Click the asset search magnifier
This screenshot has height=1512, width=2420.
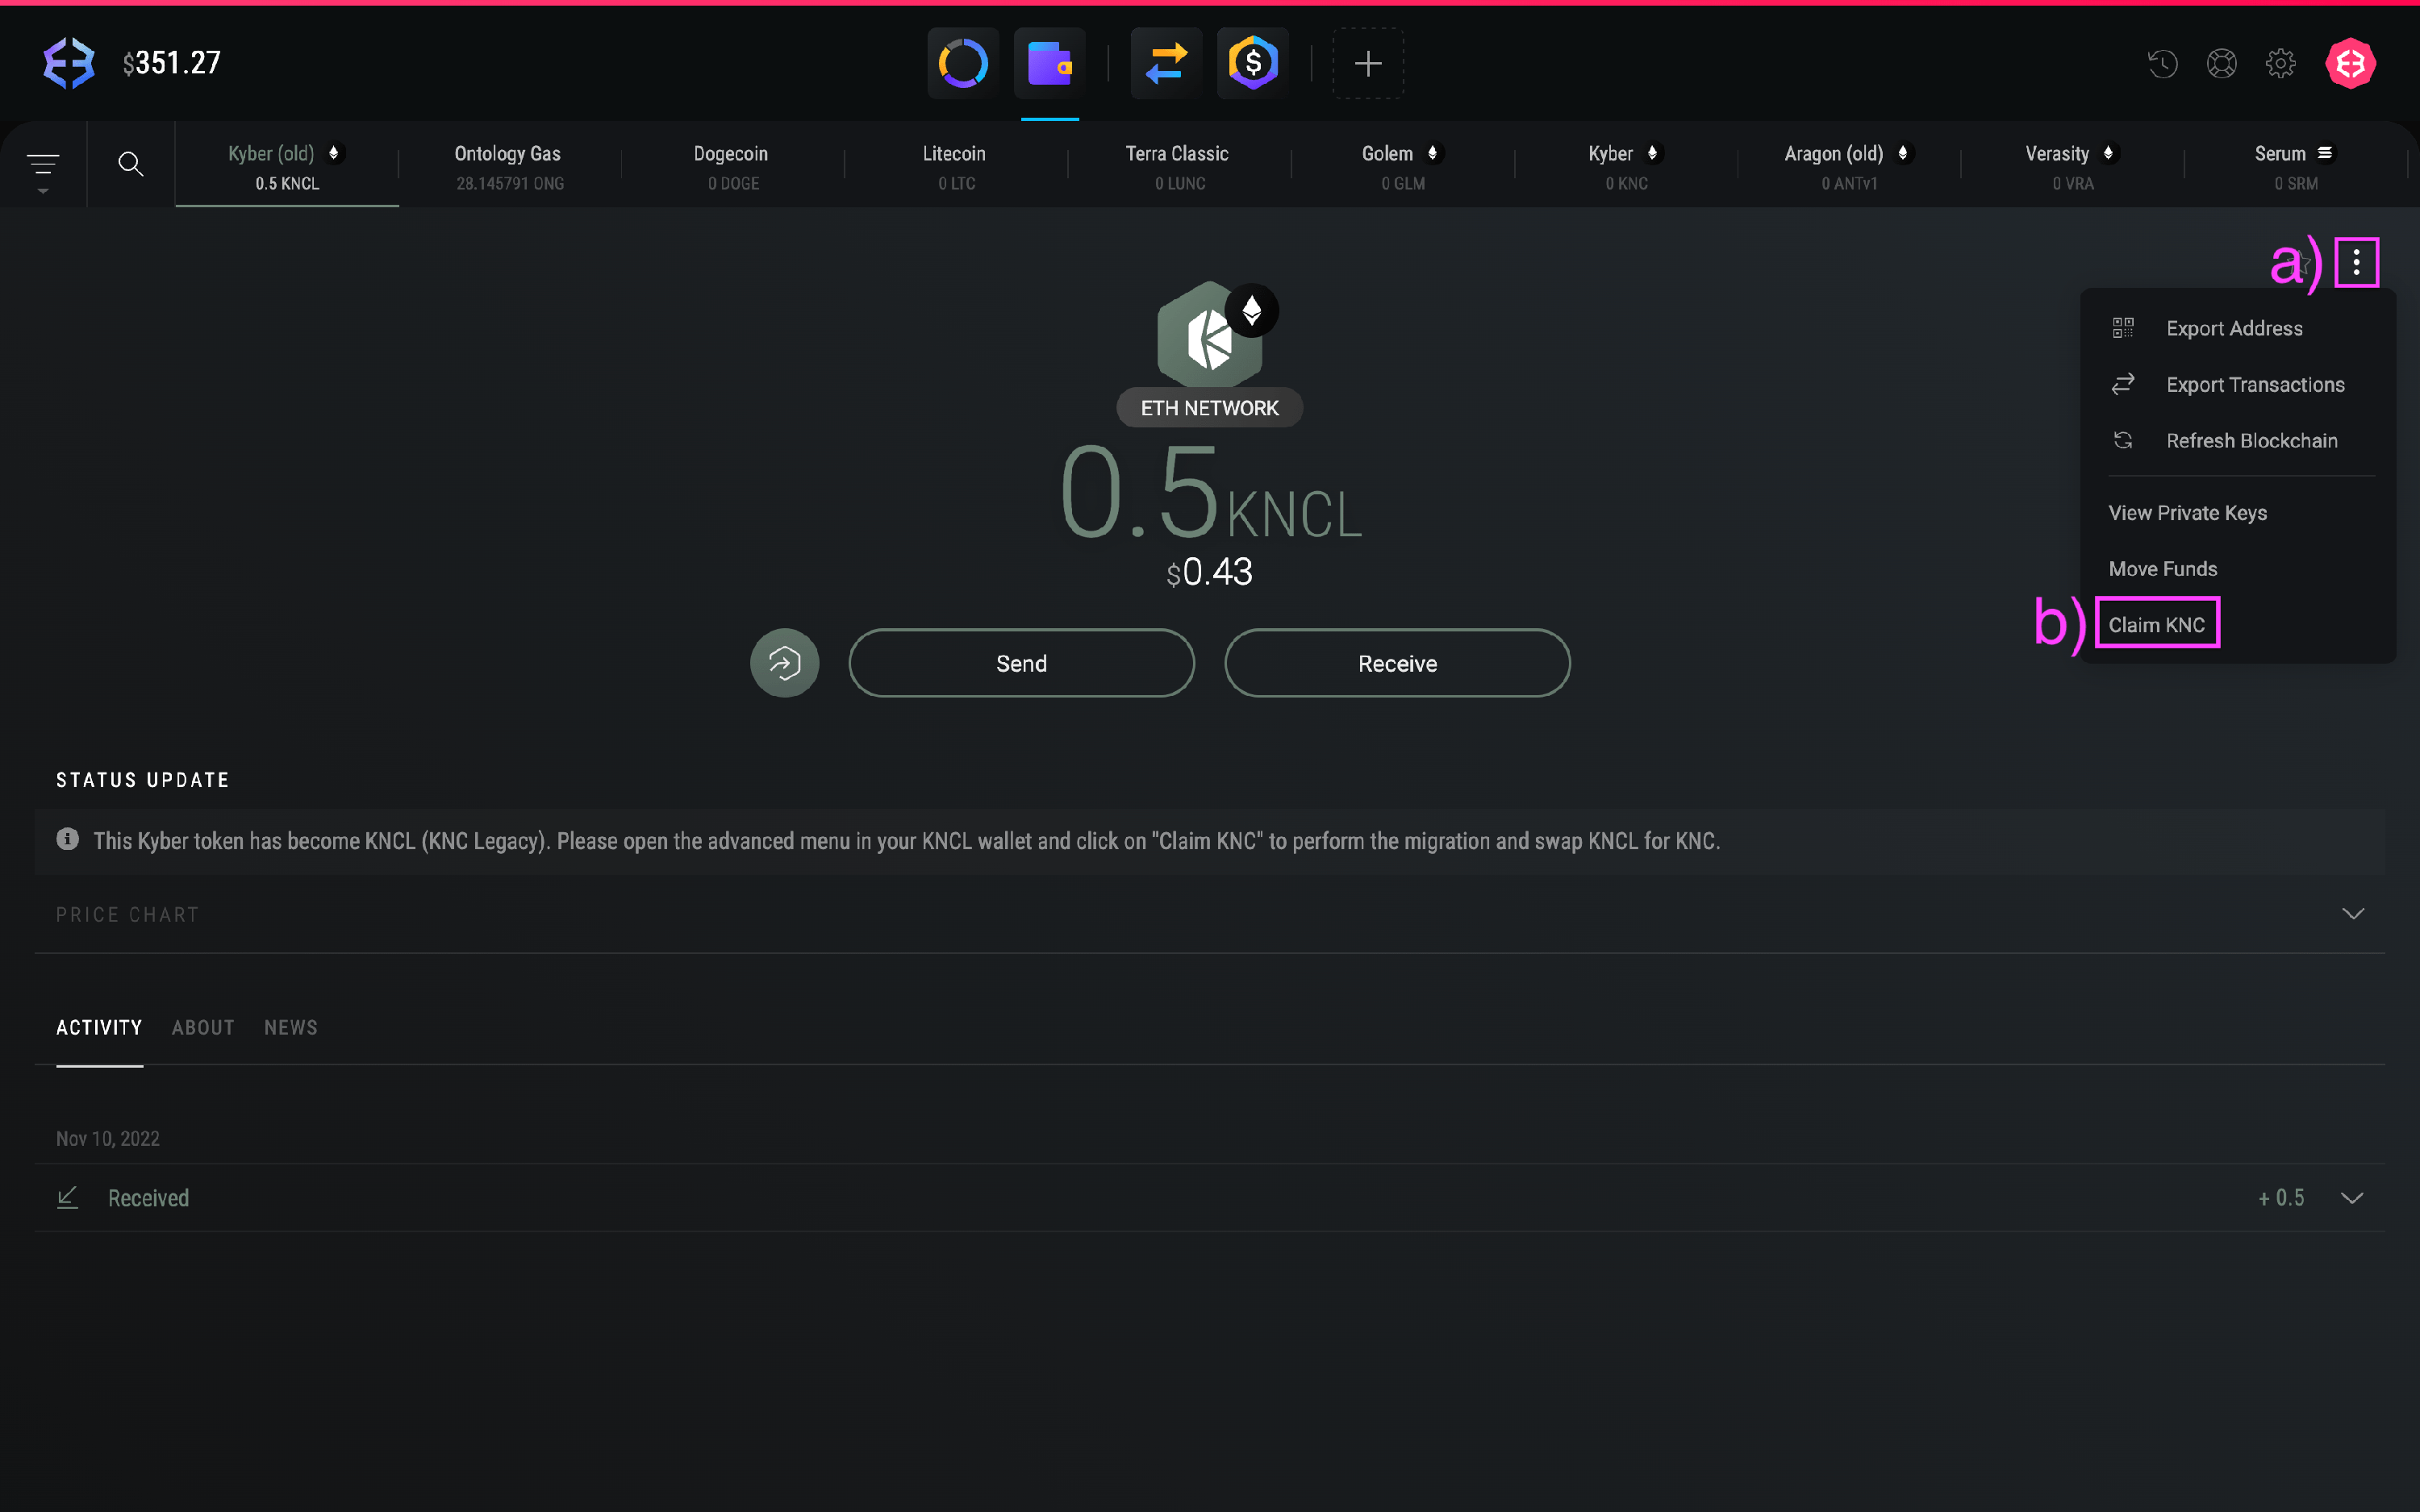(131, 164)
